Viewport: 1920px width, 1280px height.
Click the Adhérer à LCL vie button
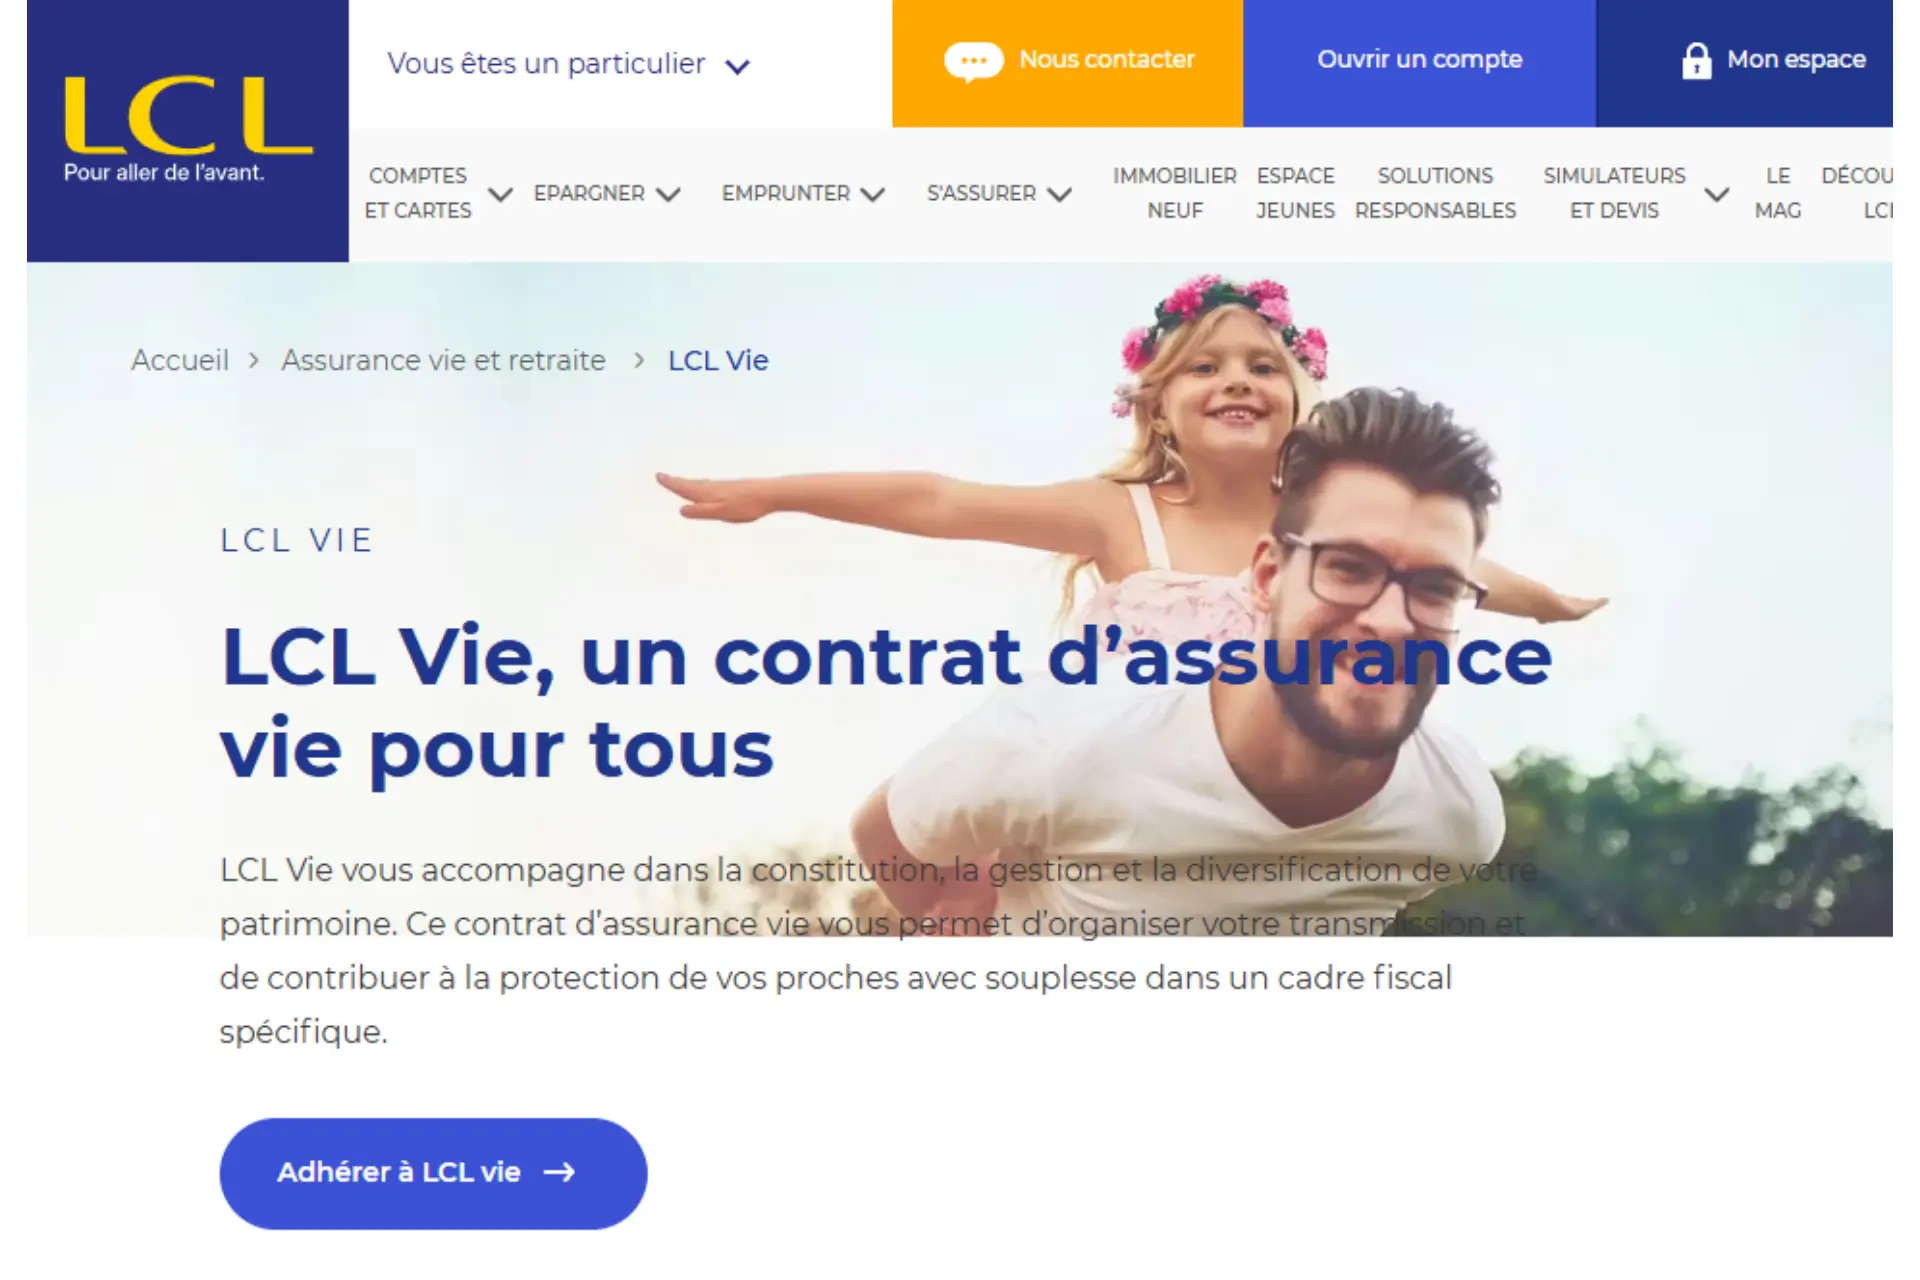click(433, 1173)
